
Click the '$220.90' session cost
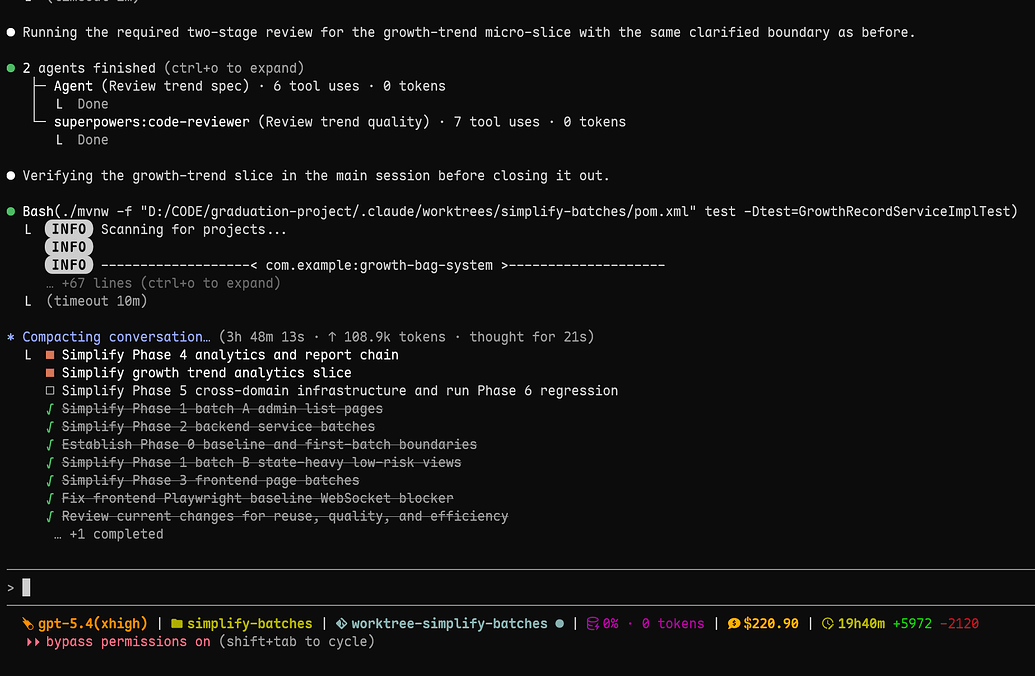pyautogui.click(x=771, y=624)
